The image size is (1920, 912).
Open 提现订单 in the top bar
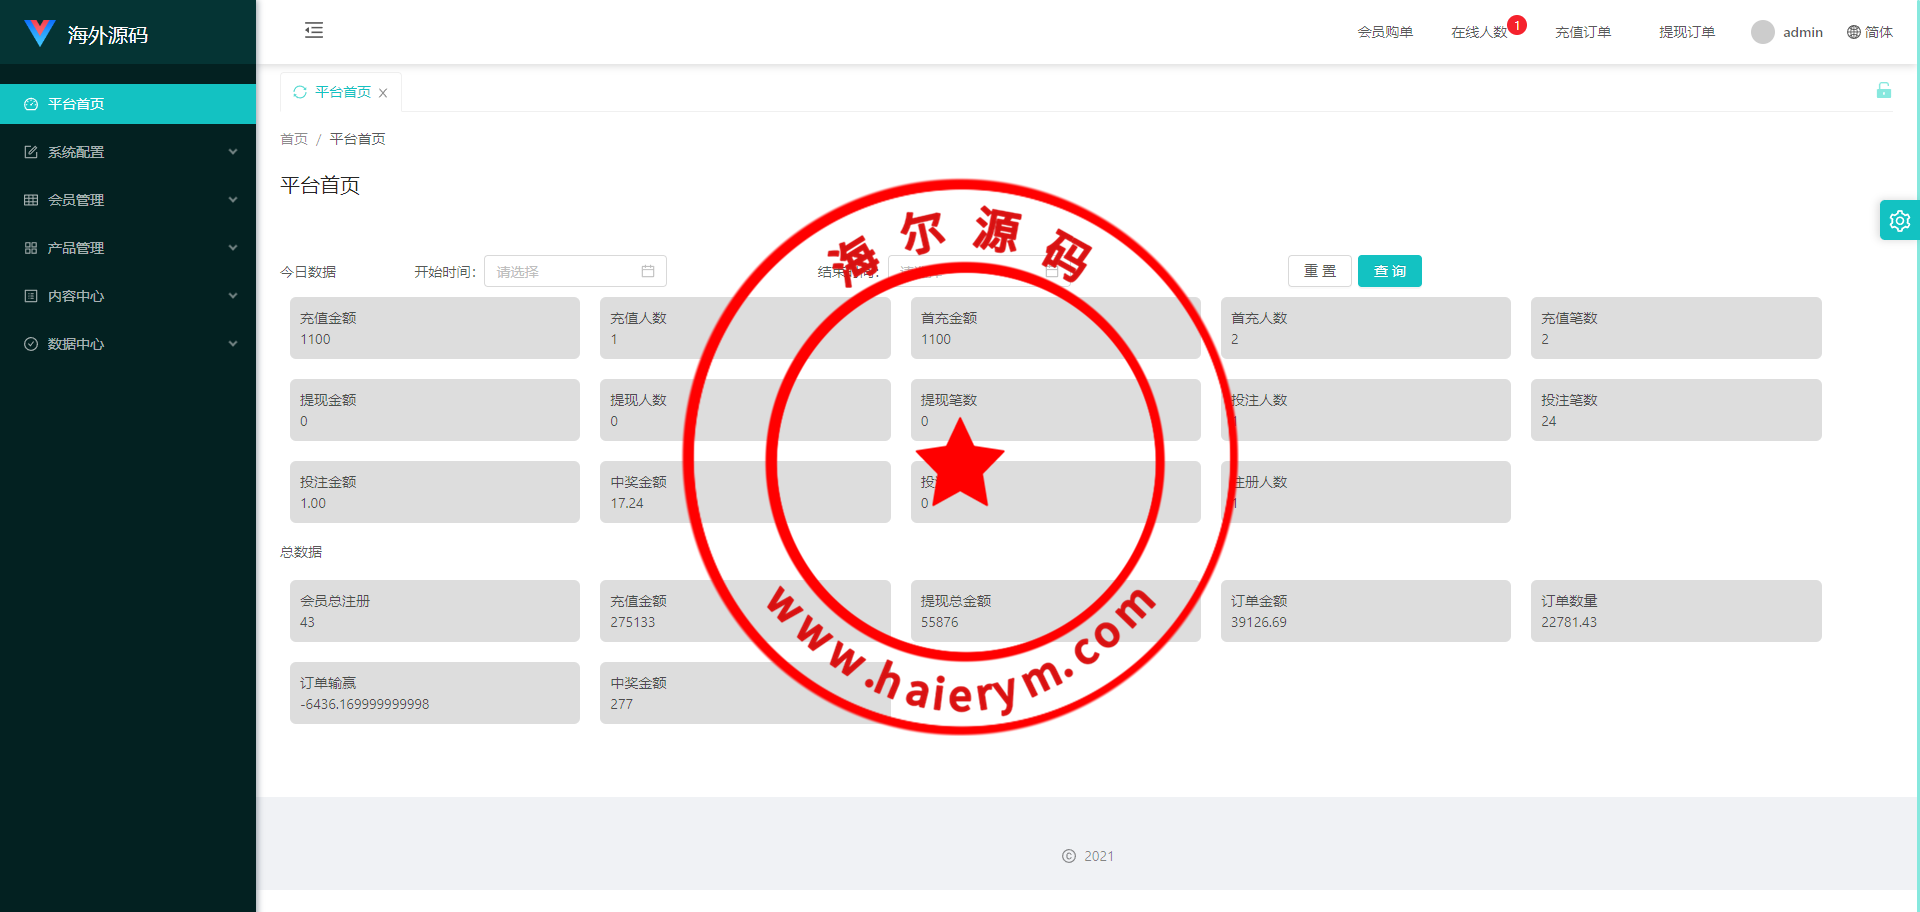click(1686, 32)
